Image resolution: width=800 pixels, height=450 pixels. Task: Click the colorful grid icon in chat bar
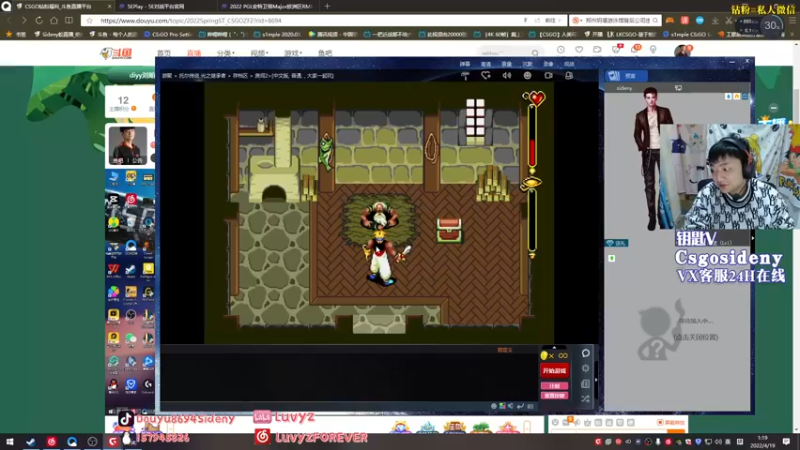click(502, 406)
